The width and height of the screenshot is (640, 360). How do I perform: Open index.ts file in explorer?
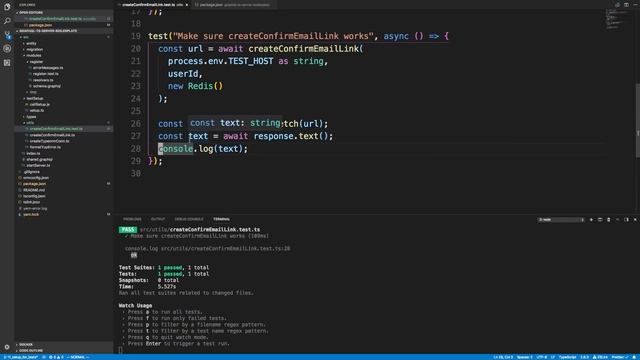pyautogui.click(x=33, y=153)
